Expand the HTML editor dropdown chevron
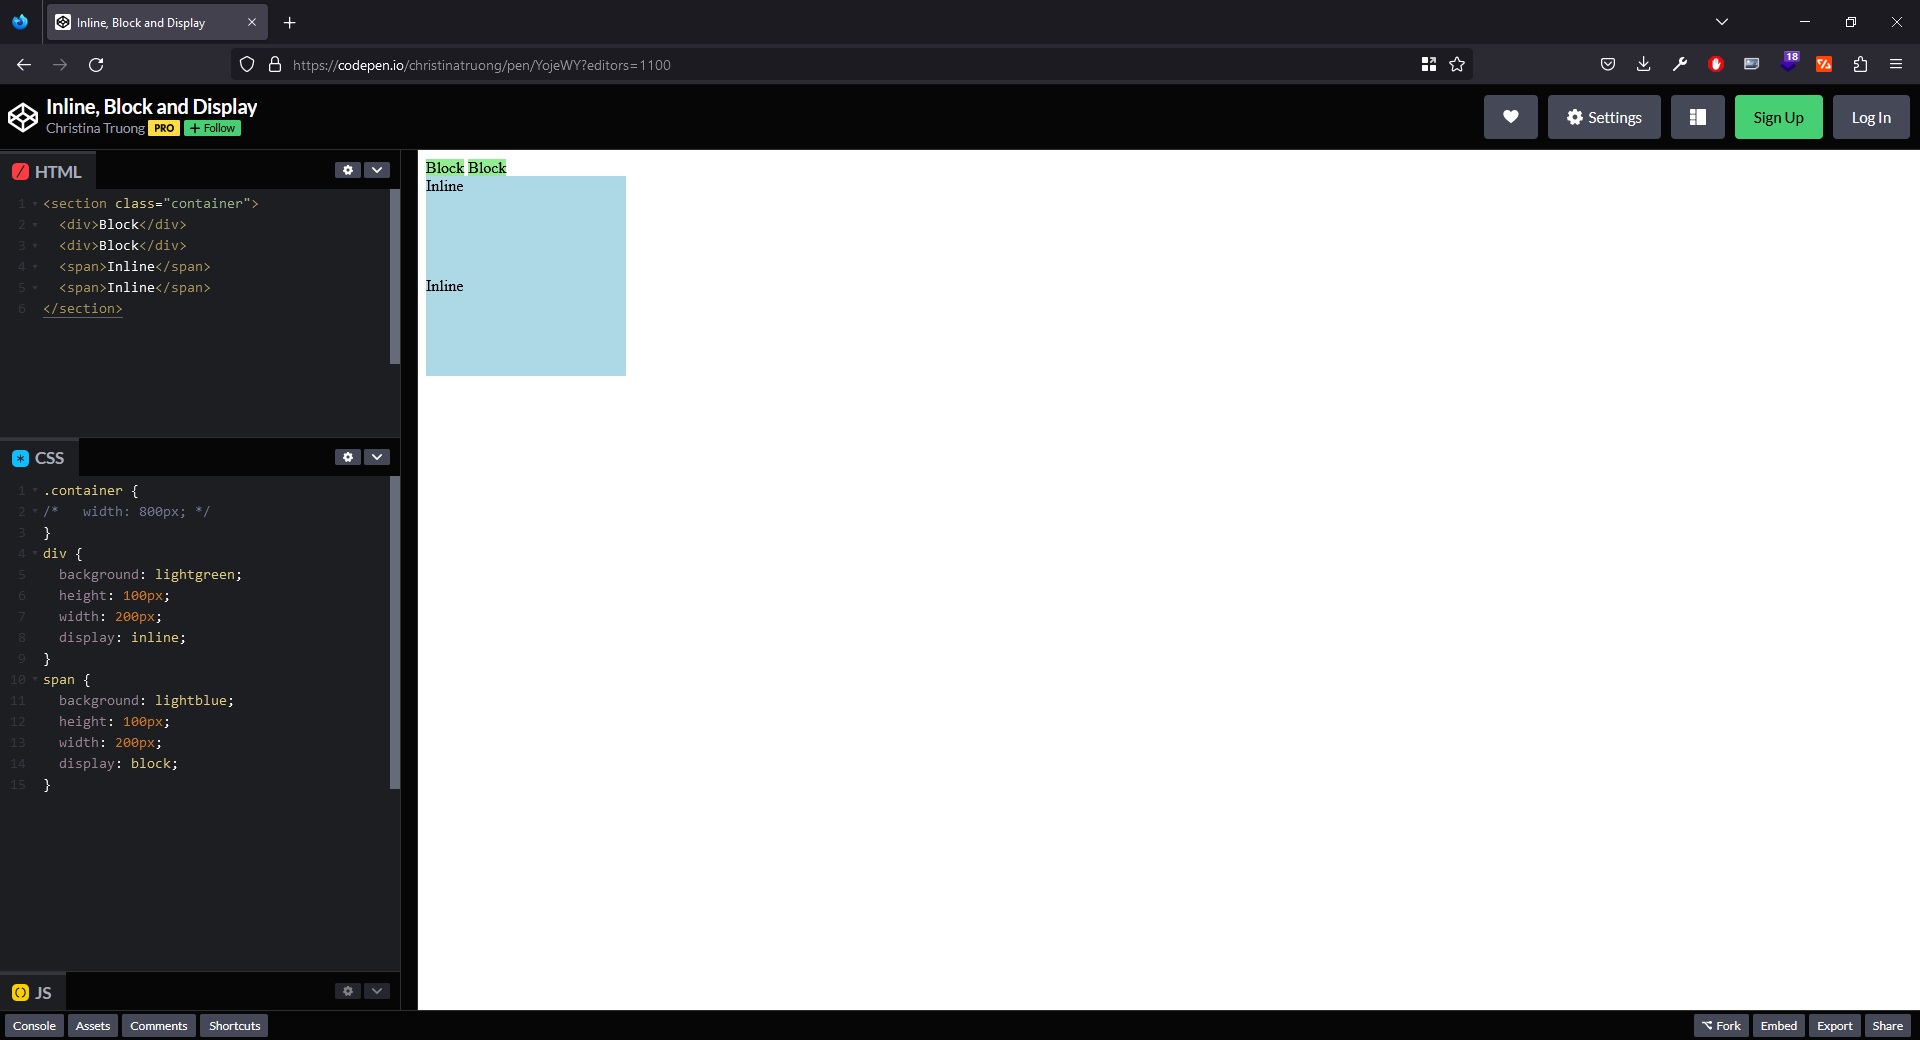 [377, 170]
